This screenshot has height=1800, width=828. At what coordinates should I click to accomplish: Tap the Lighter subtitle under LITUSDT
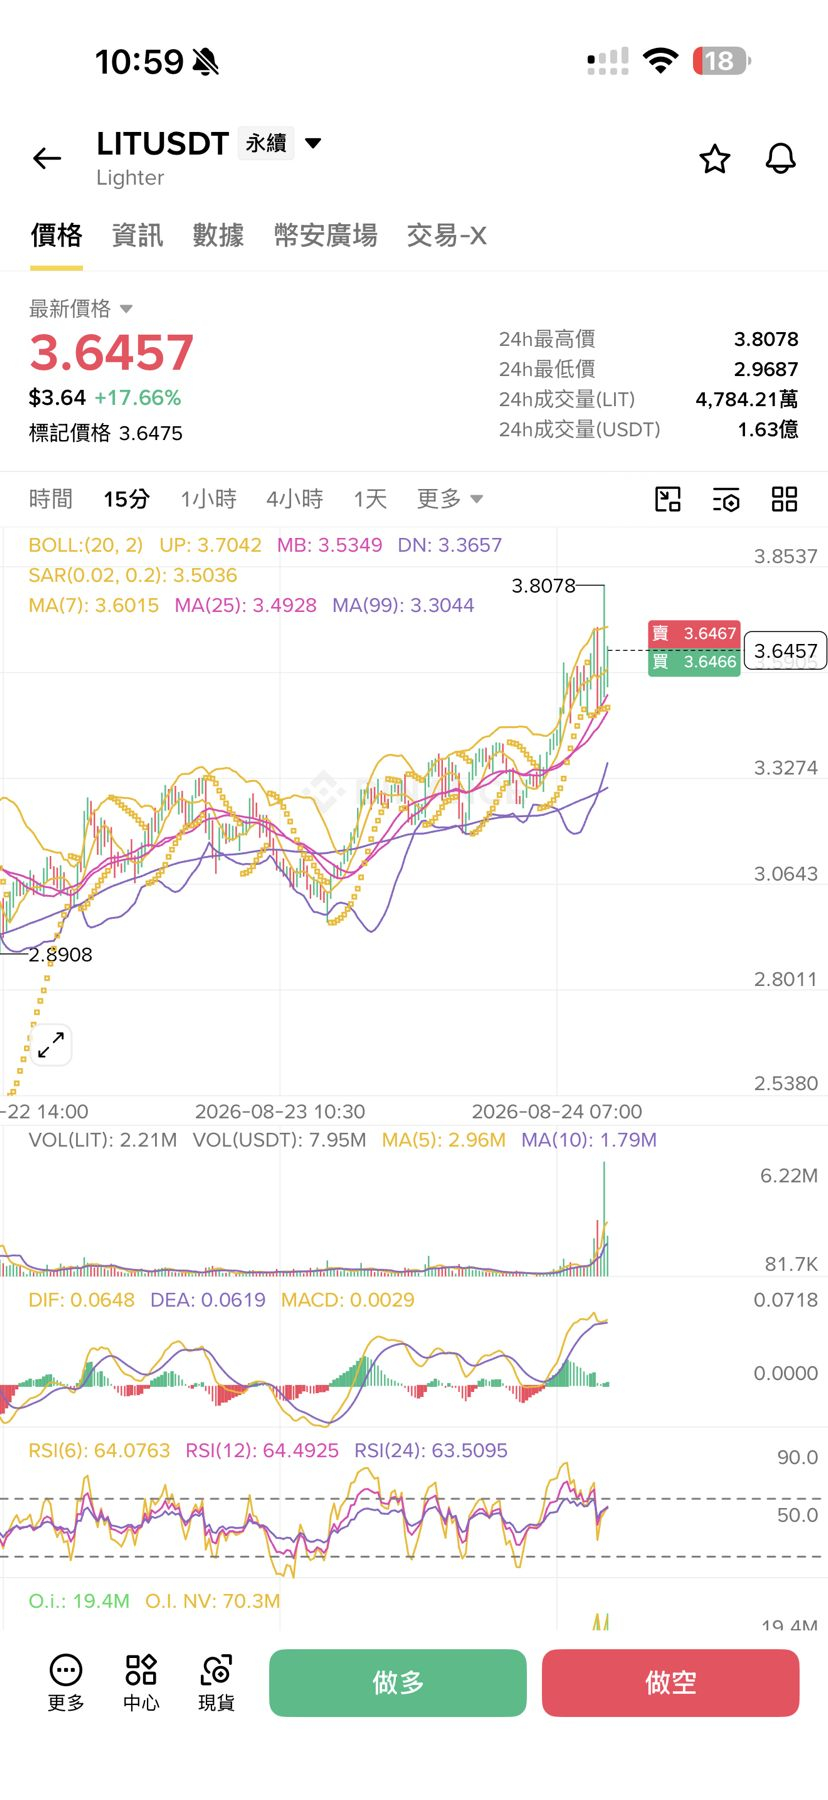[x=130, y=178]
